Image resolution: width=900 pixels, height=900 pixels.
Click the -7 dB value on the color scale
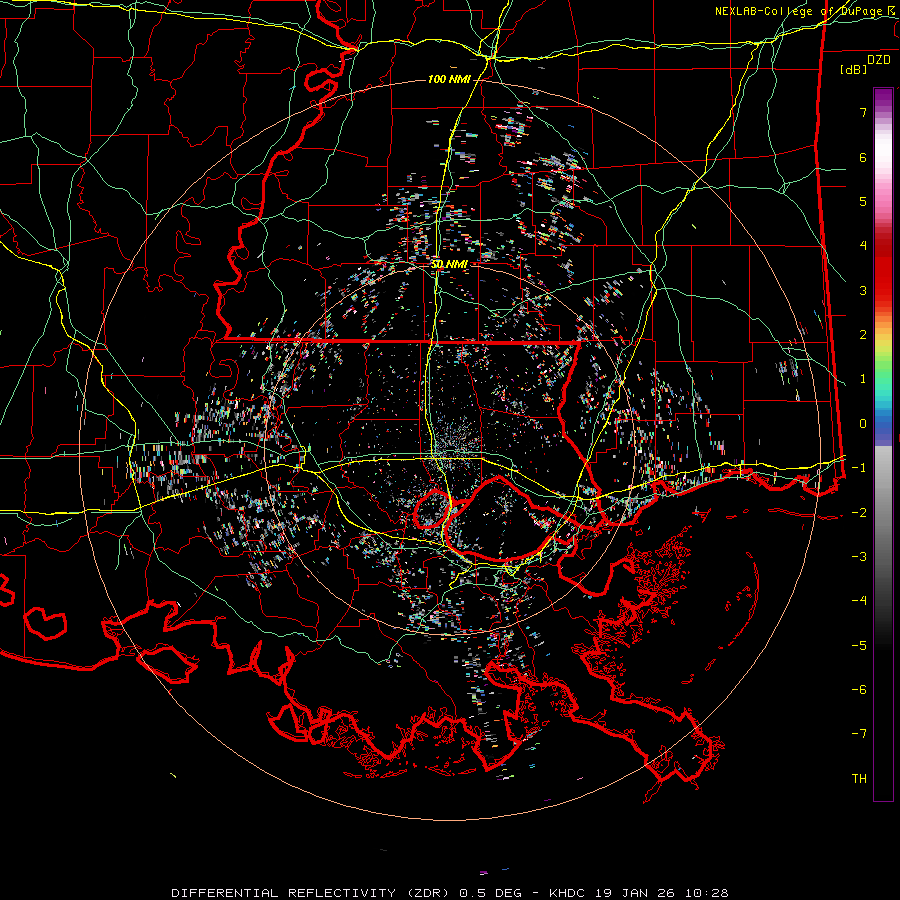pos(859,734)
